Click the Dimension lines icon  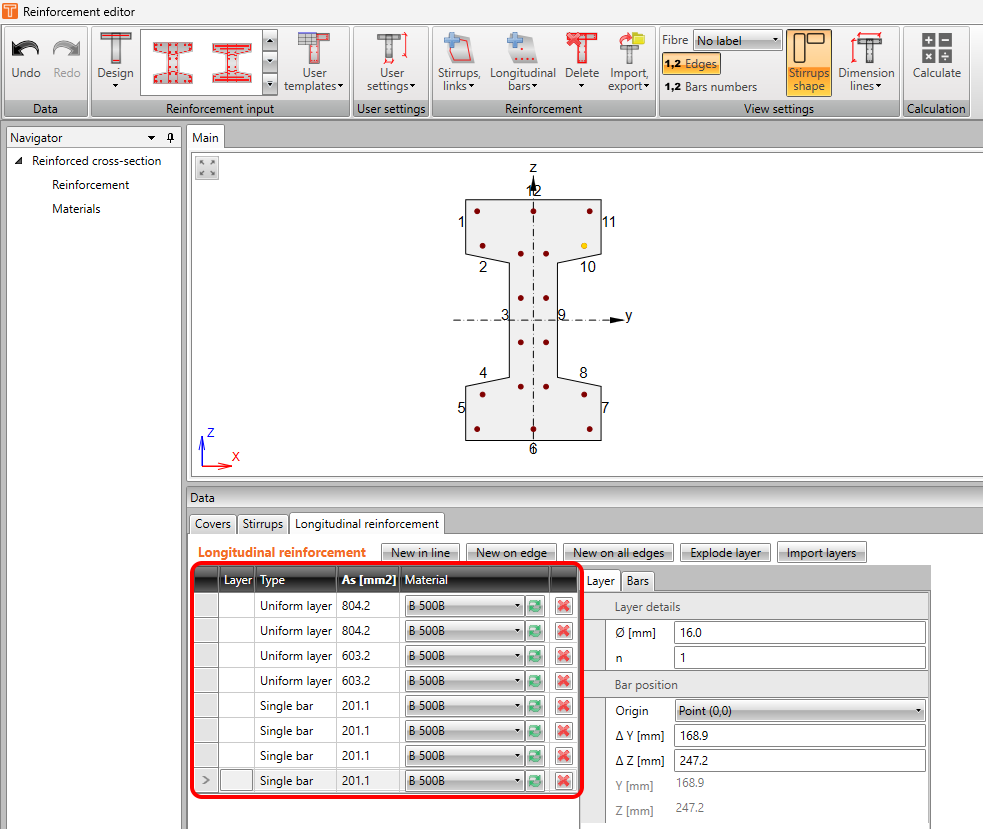pyautogui.click(x=866, y=62)
